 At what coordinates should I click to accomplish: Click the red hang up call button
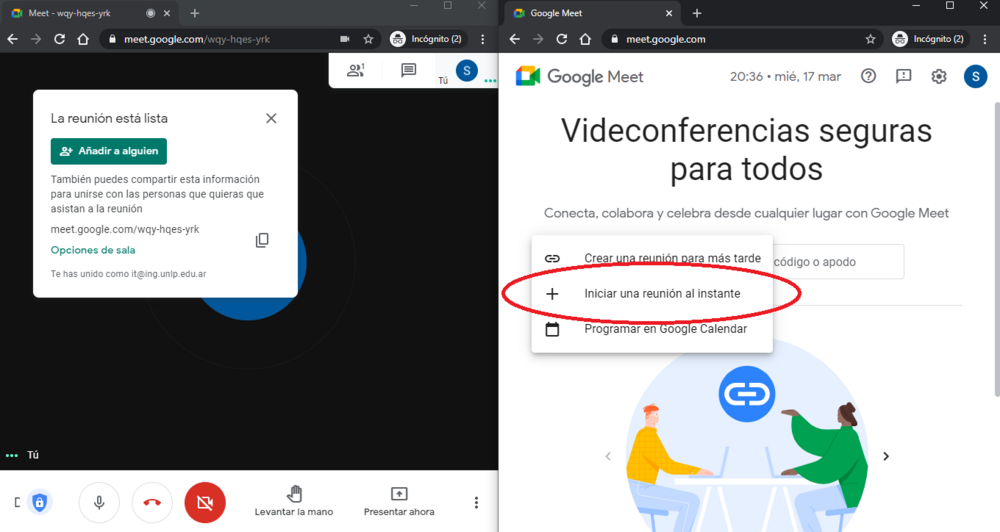[x=152, y=502]
